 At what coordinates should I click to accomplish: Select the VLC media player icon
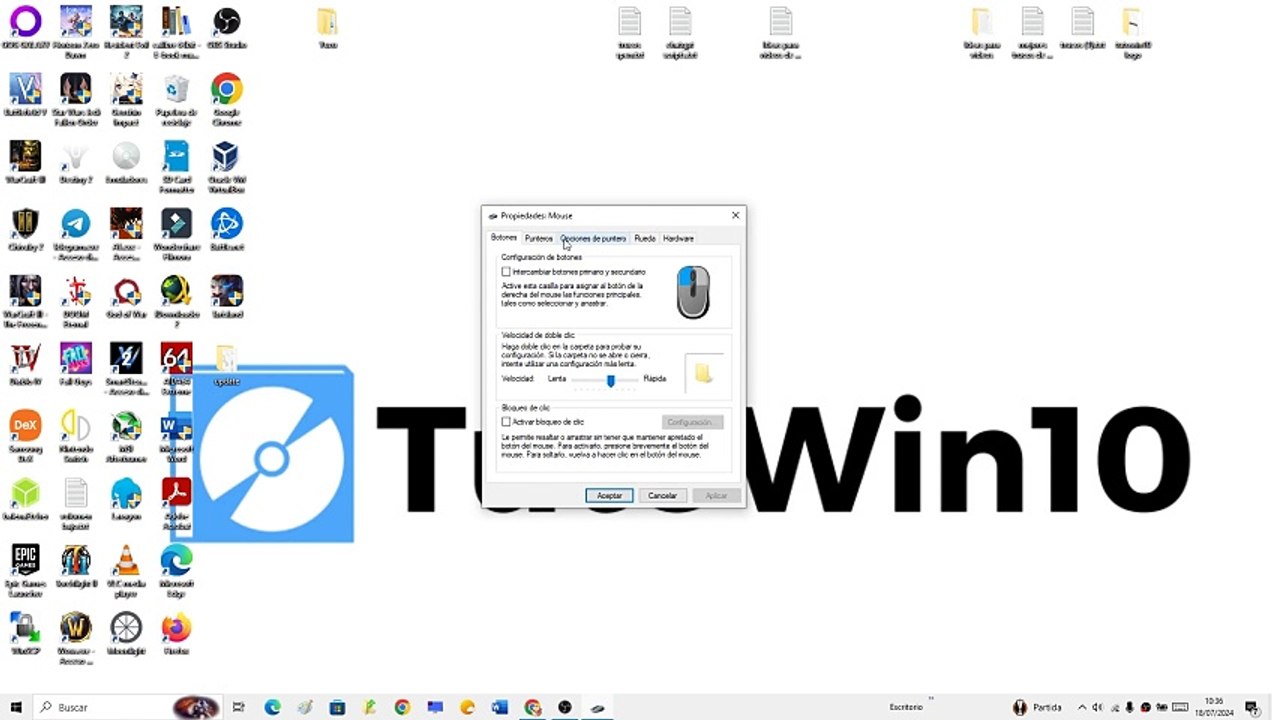pos(126,571)
